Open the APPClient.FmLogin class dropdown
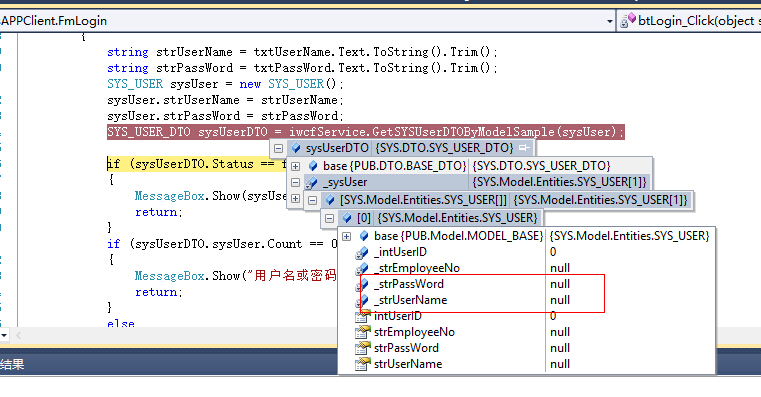761x397 pixels. [610, 21]
